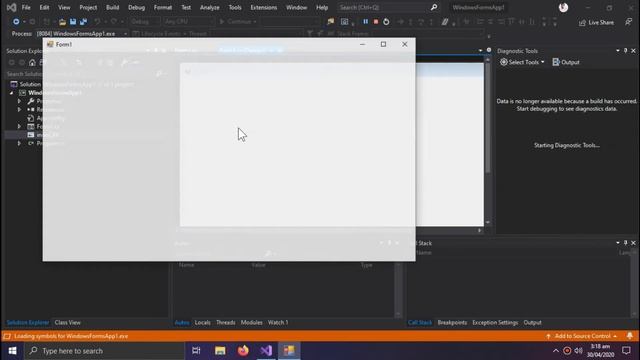The width and height of the screenshot is (640, 360).
Task: Click the Live Share button
Action: (x=596, y=22)
